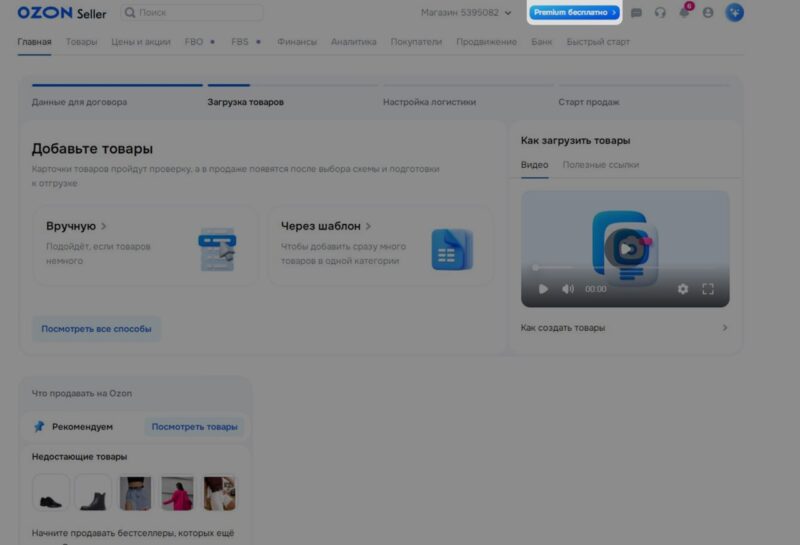Click the FBS tab notification dot

pyautogui.click(x=258, y=42)
